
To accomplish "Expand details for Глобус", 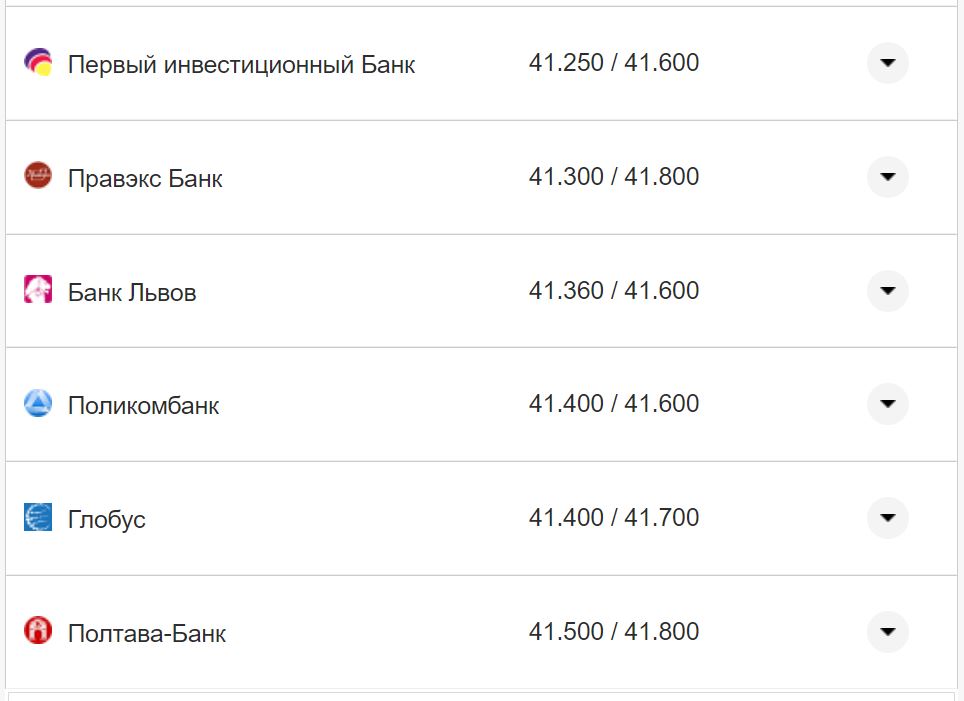I will [x=887, y=518].
